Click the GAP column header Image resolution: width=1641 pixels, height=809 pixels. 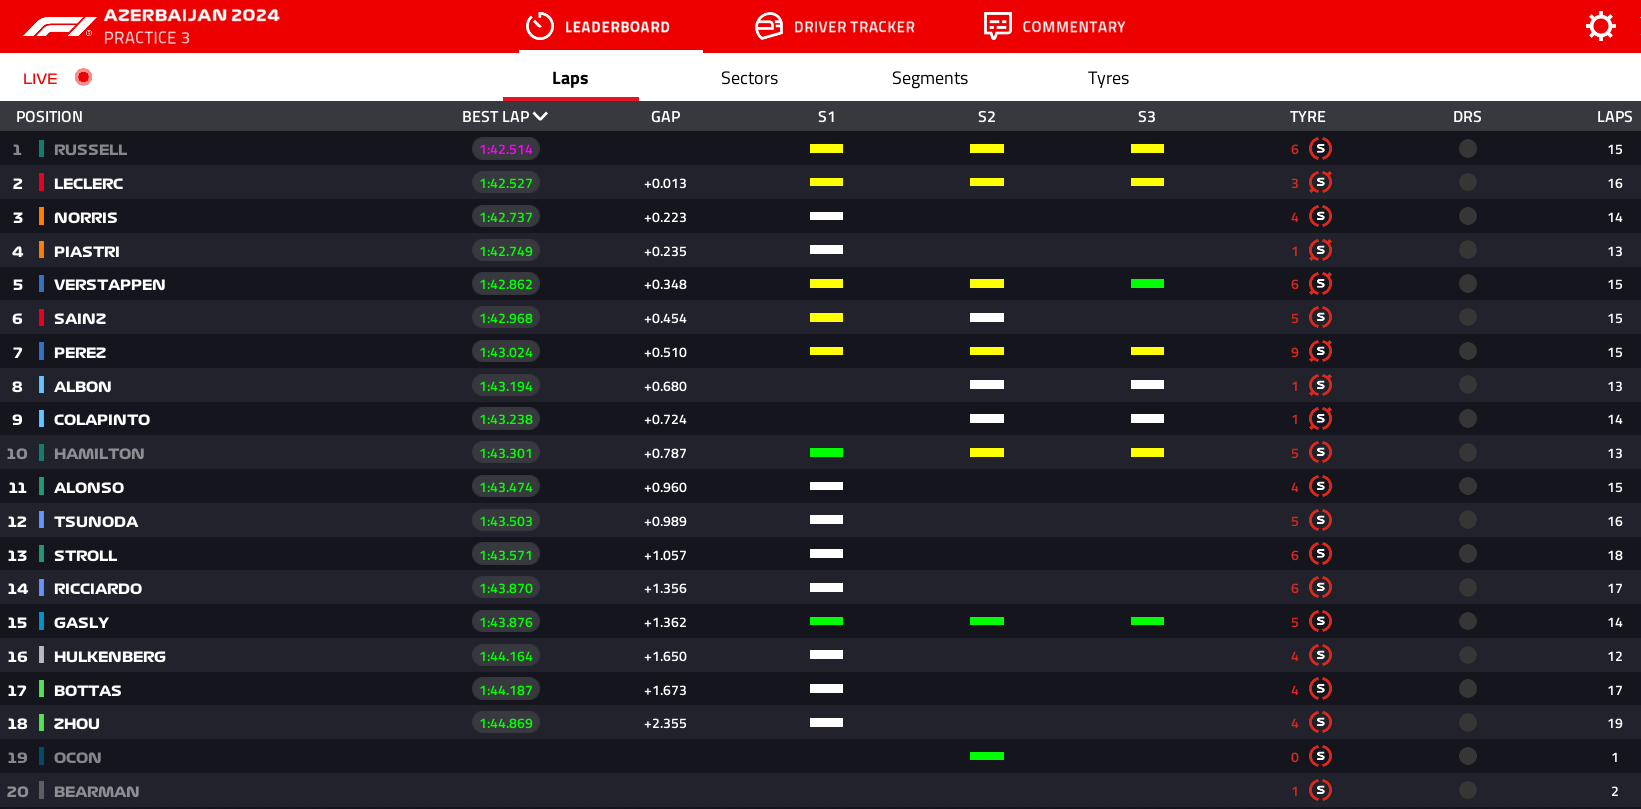tap(666, 117)
